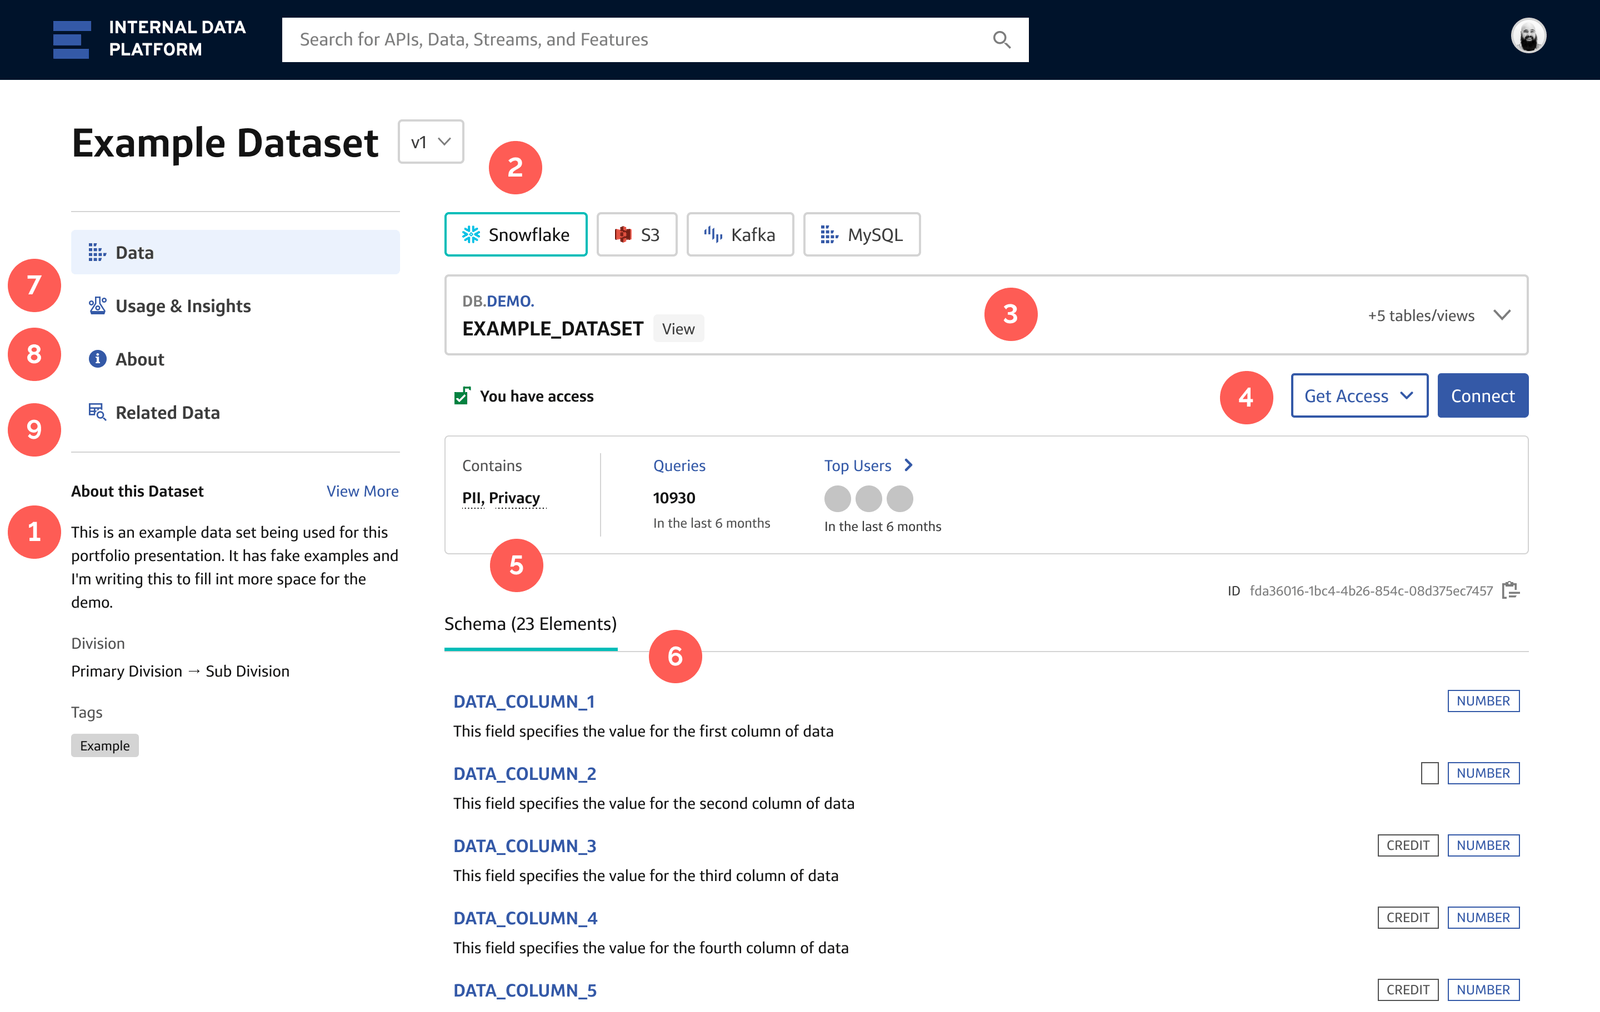This screenshot has height=1012, width=1600.
Task: Select the S3 source tab
Action: pos(637,235)
